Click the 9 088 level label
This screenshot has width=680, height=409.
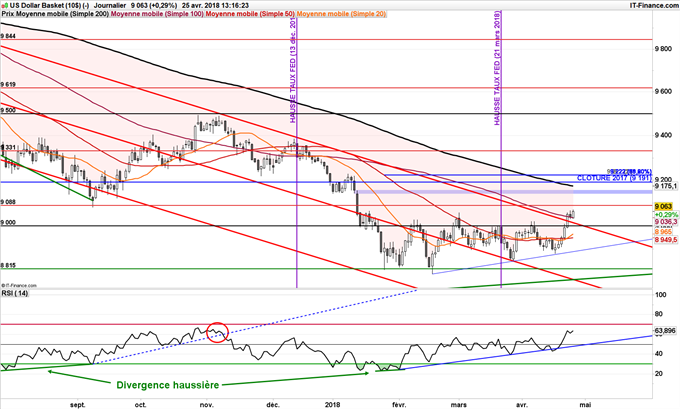pyautogui.click(x=8, y=202)
